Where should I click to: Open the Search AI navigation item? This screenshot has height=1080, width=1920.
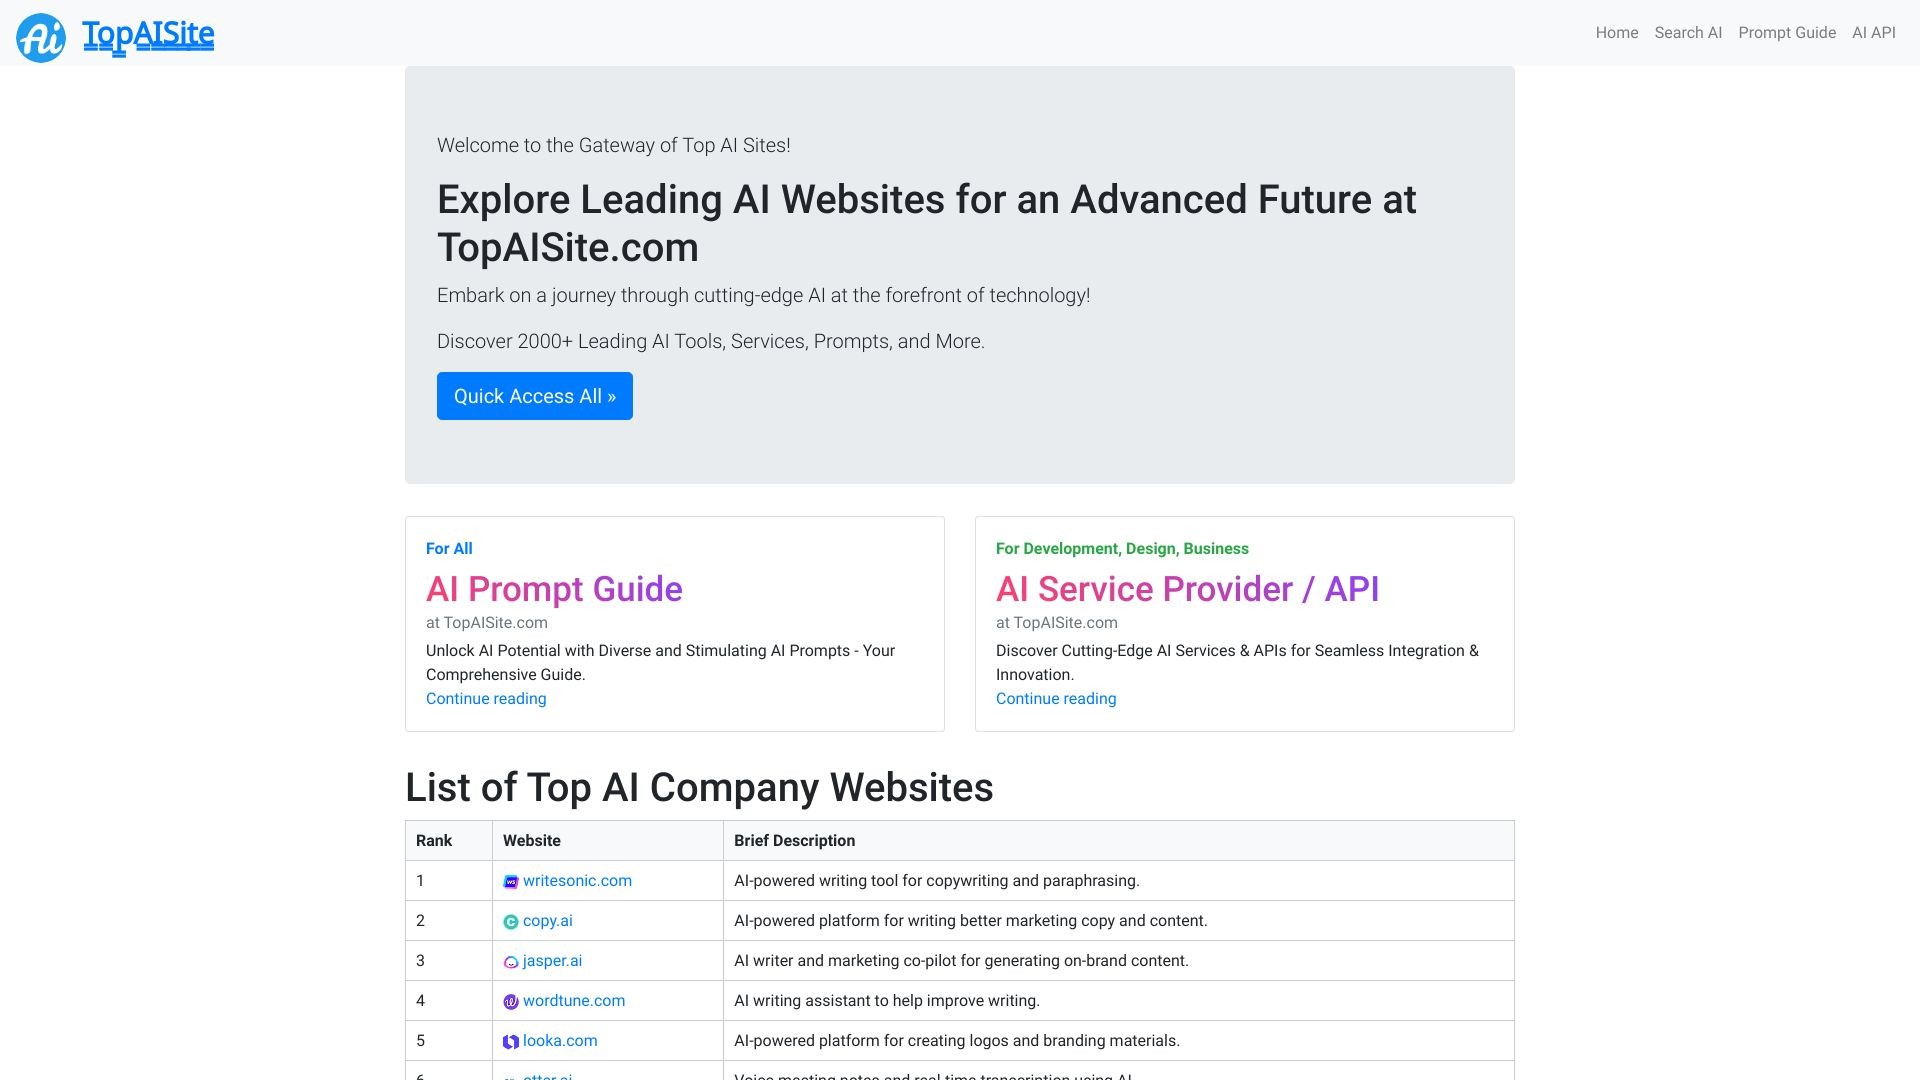(1687, 32)
